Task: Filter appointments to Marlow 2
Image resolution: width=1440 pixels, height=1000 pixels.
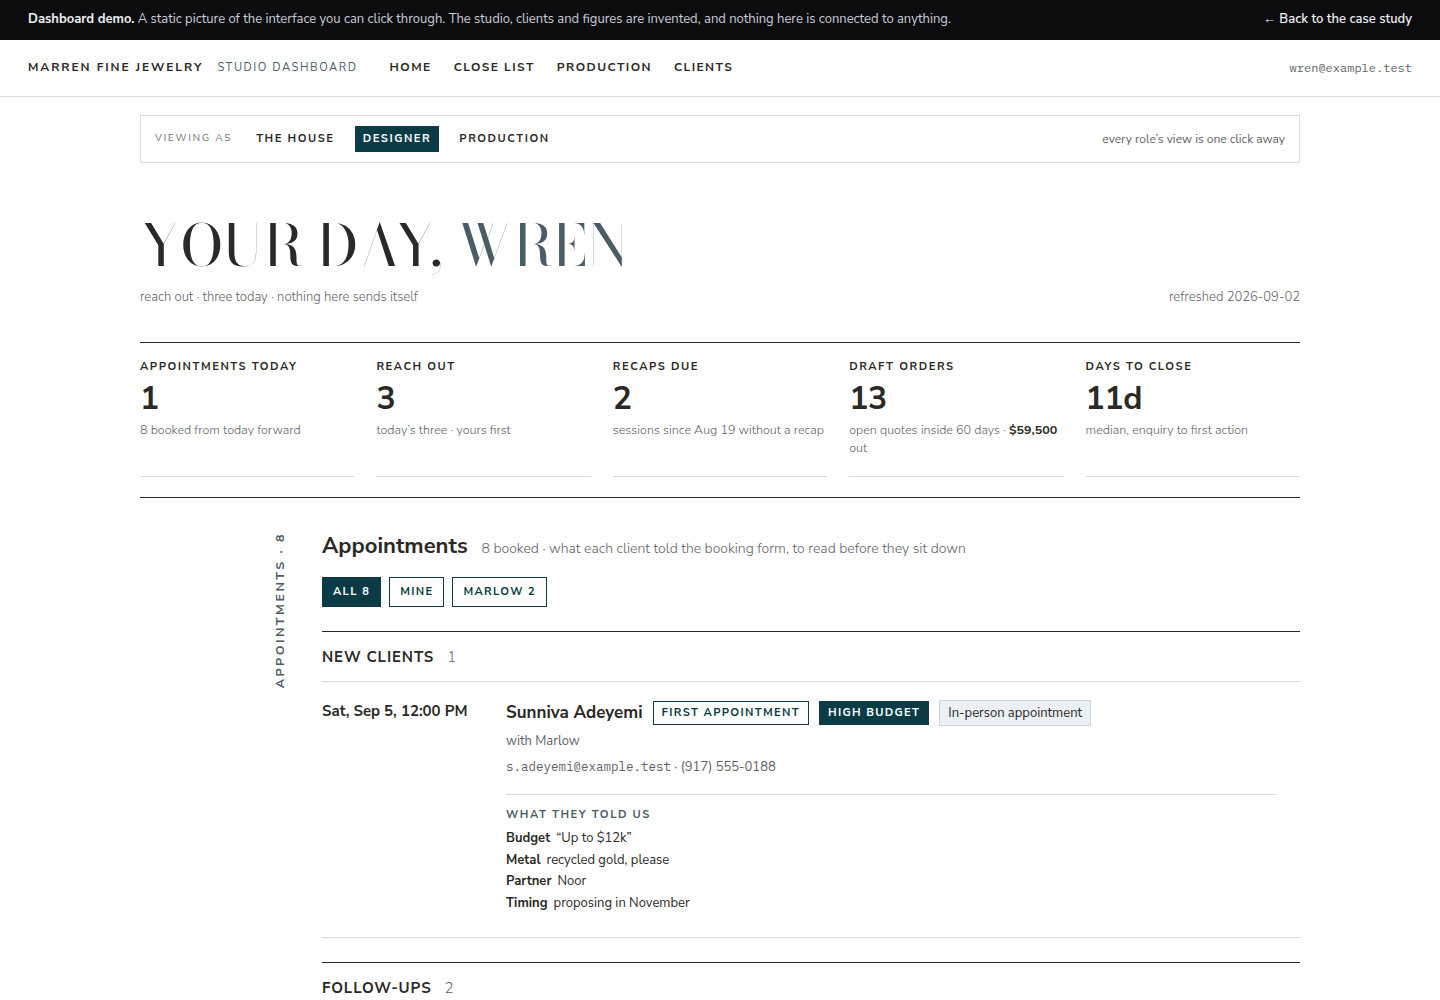Action: [499, 592]
